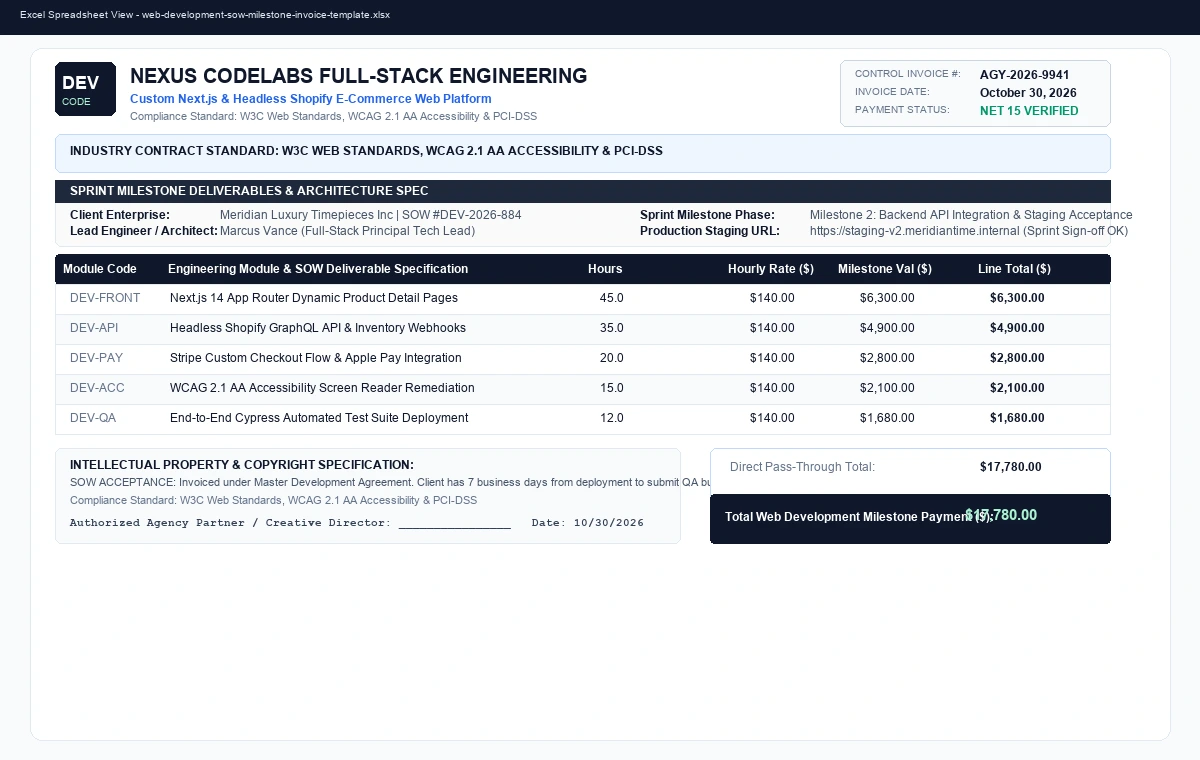Viewport: 1200px width, 760px height.
Task: Click Headless Shopify GraphQL API description cell
Action: 318,328
